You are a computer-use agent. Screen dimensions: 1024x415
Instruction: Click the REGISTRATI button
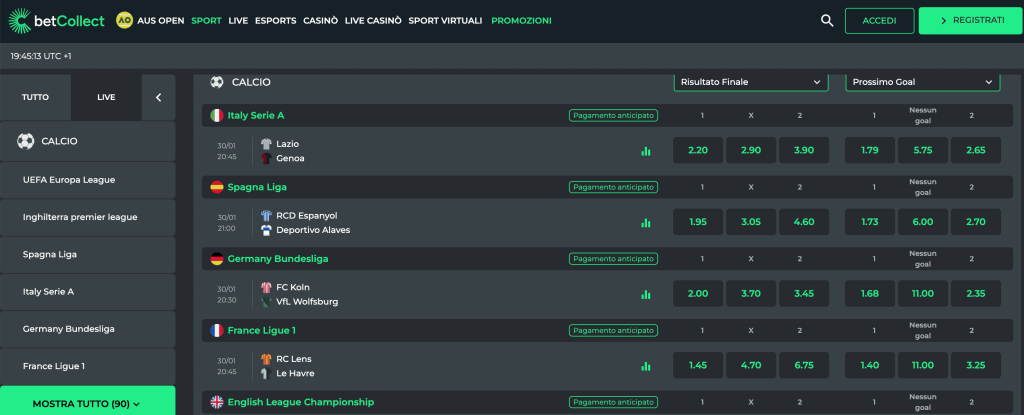coord(971,20)
